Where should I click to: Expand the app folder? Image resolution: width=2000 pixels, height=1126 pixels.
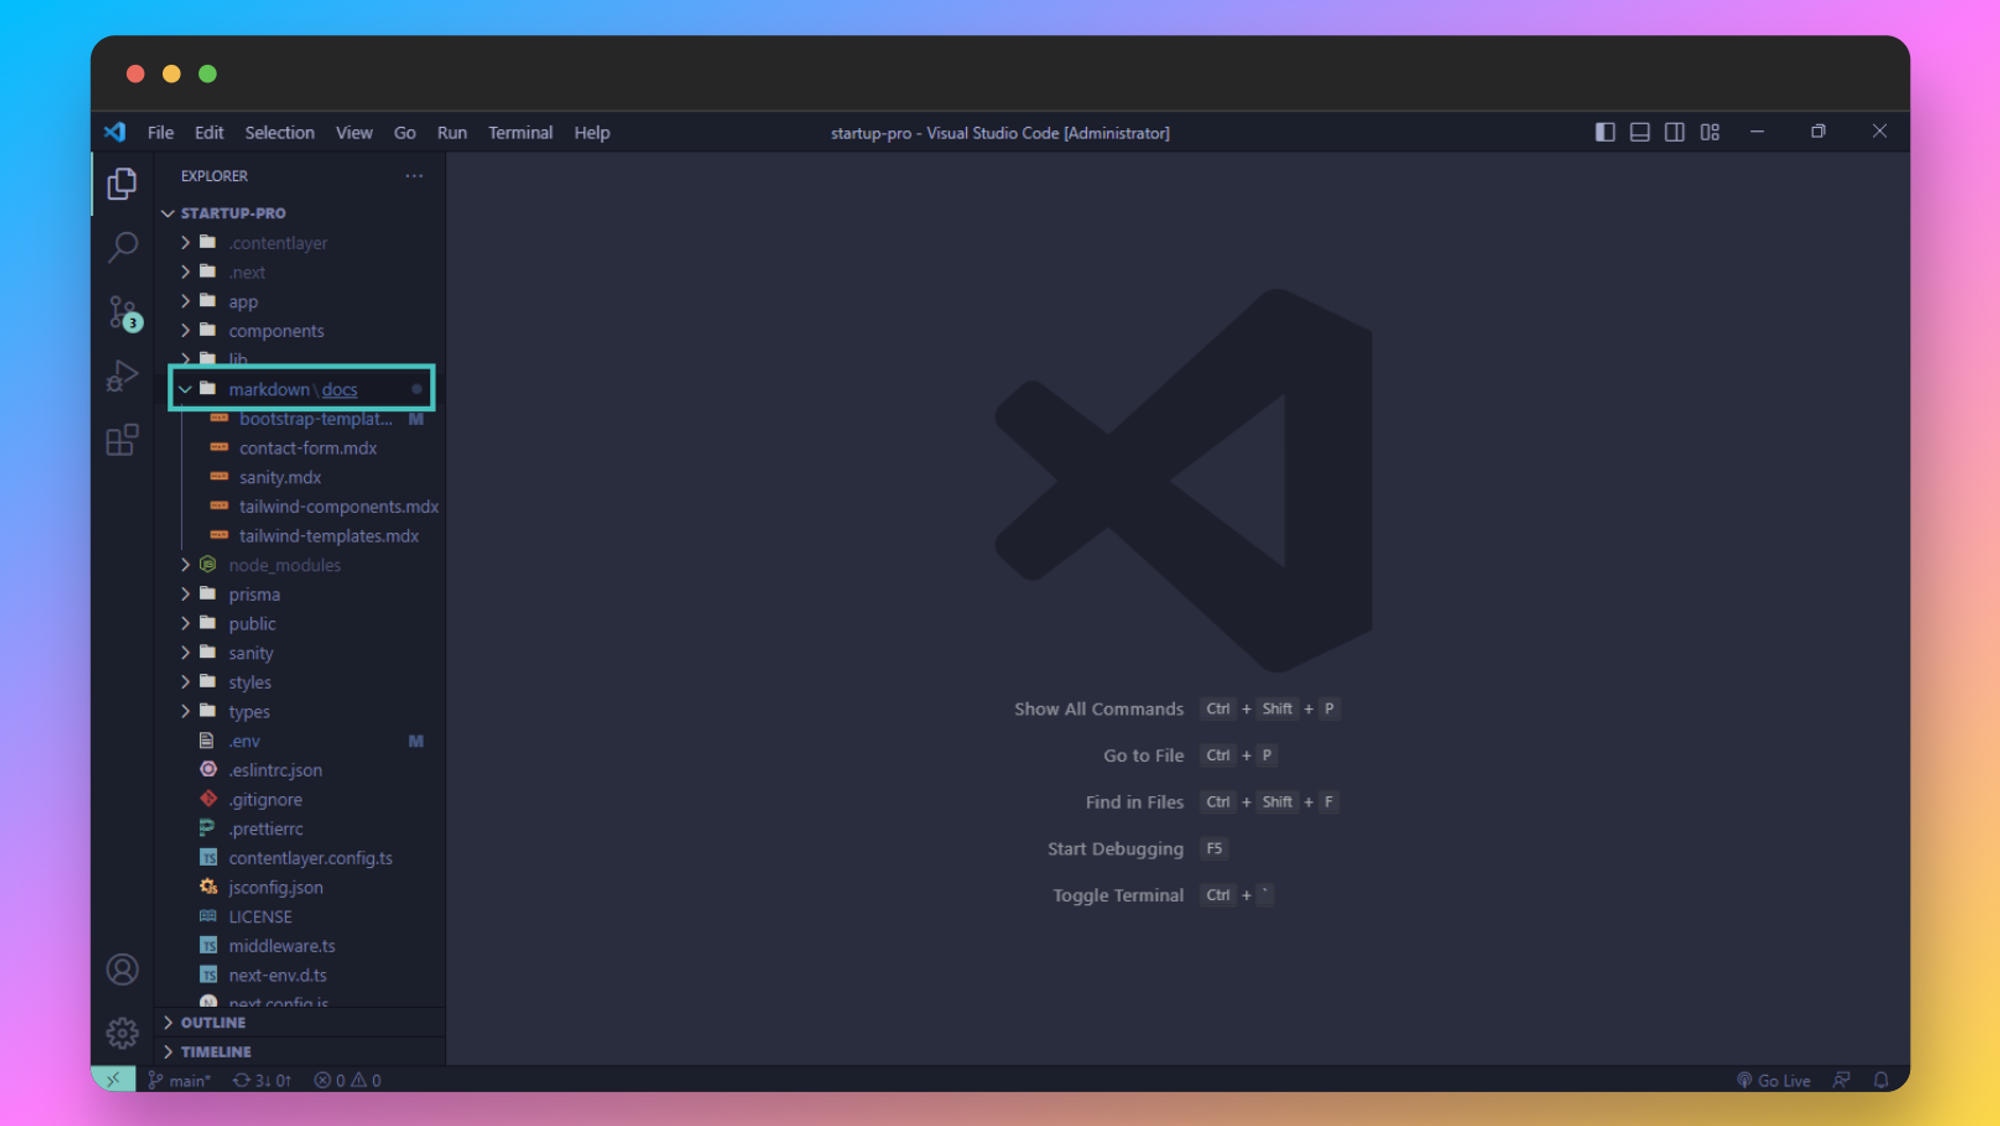tap(300, 301)
